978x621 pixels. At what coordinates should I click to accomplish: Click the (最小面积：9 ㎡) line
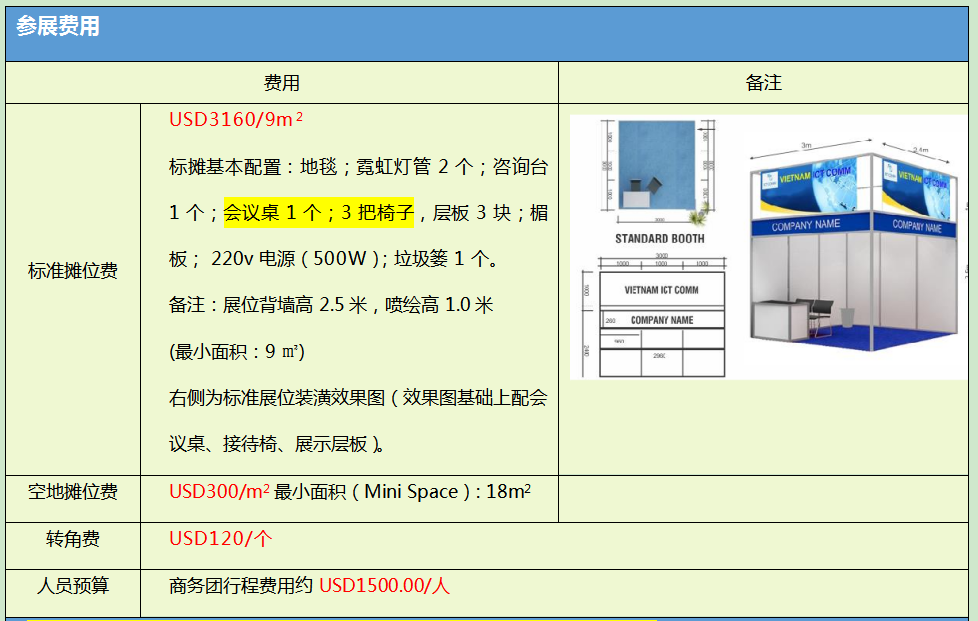(237, 351)
